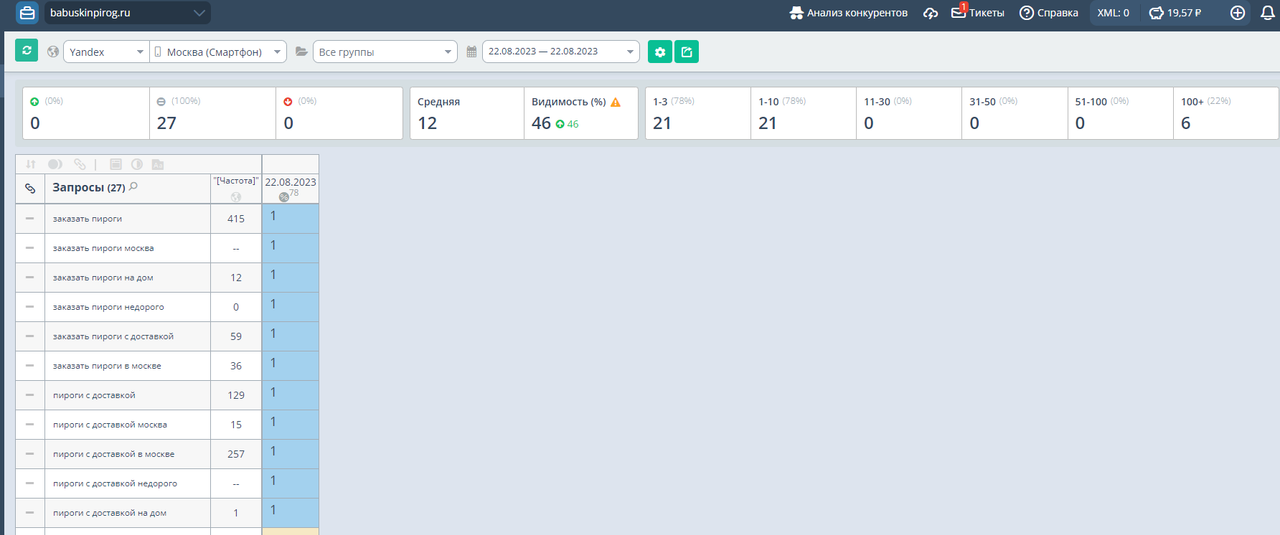The width and height of the screenshot is (1280, 535).
Task: Select query заказать пироги в москве
Action: 107,366
